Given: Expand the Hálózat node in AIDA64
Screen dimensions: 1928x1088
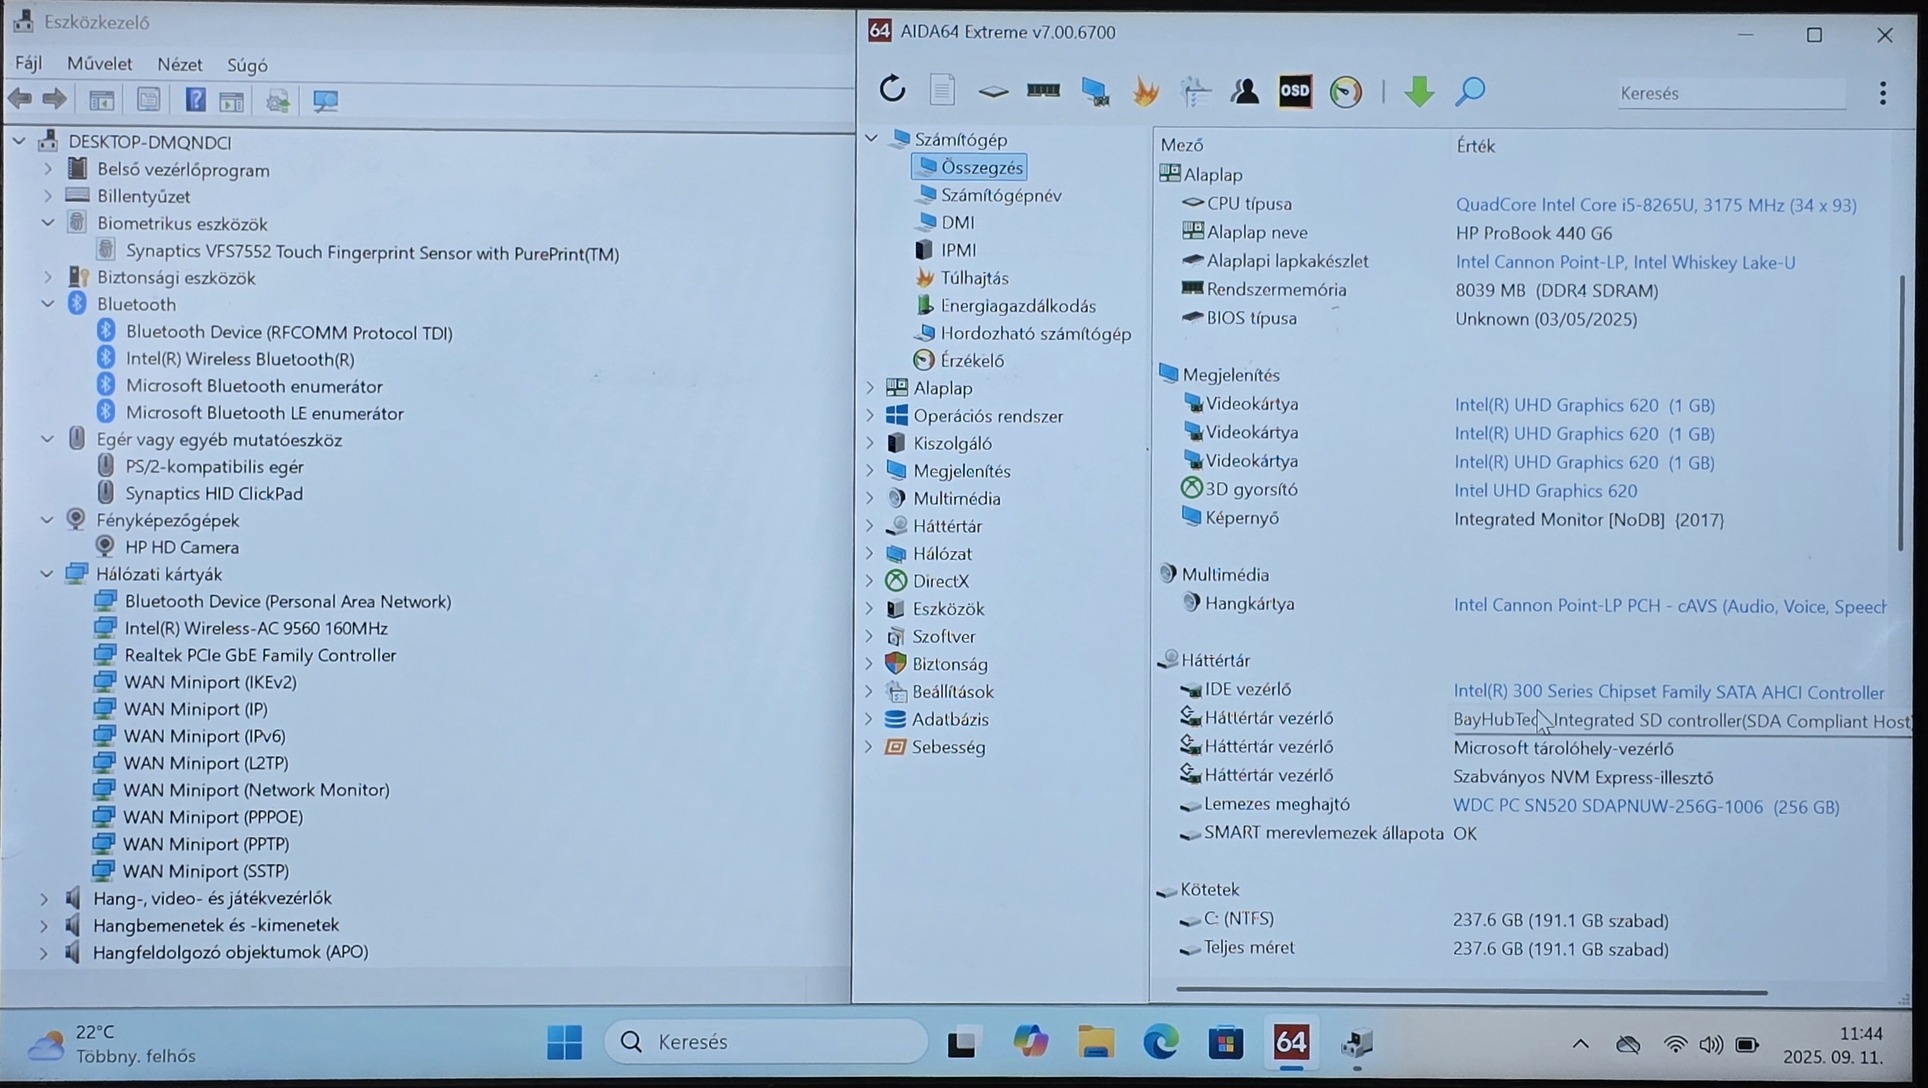Looking at the screenshot, I should (870, 553).
